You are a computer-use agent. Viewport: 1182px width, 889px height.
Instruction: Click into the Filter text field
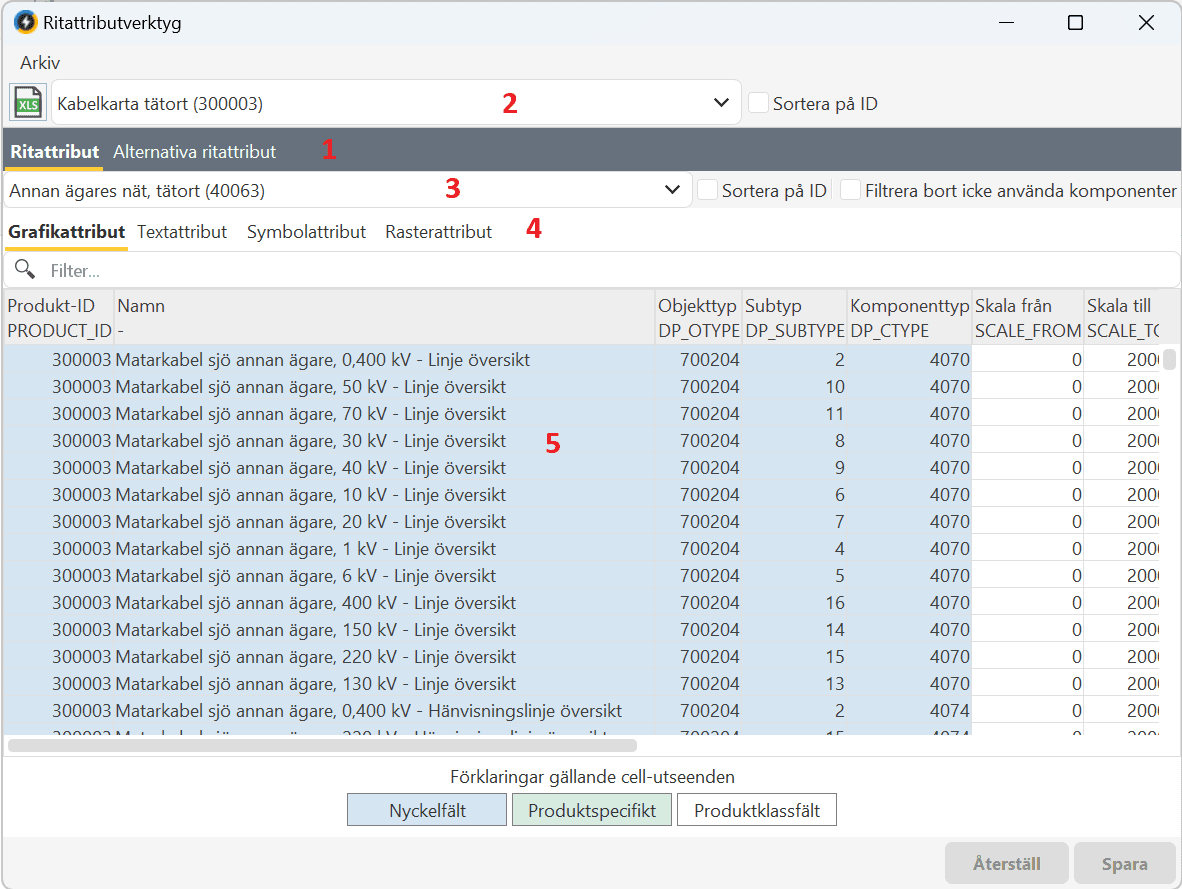point(600,270)
